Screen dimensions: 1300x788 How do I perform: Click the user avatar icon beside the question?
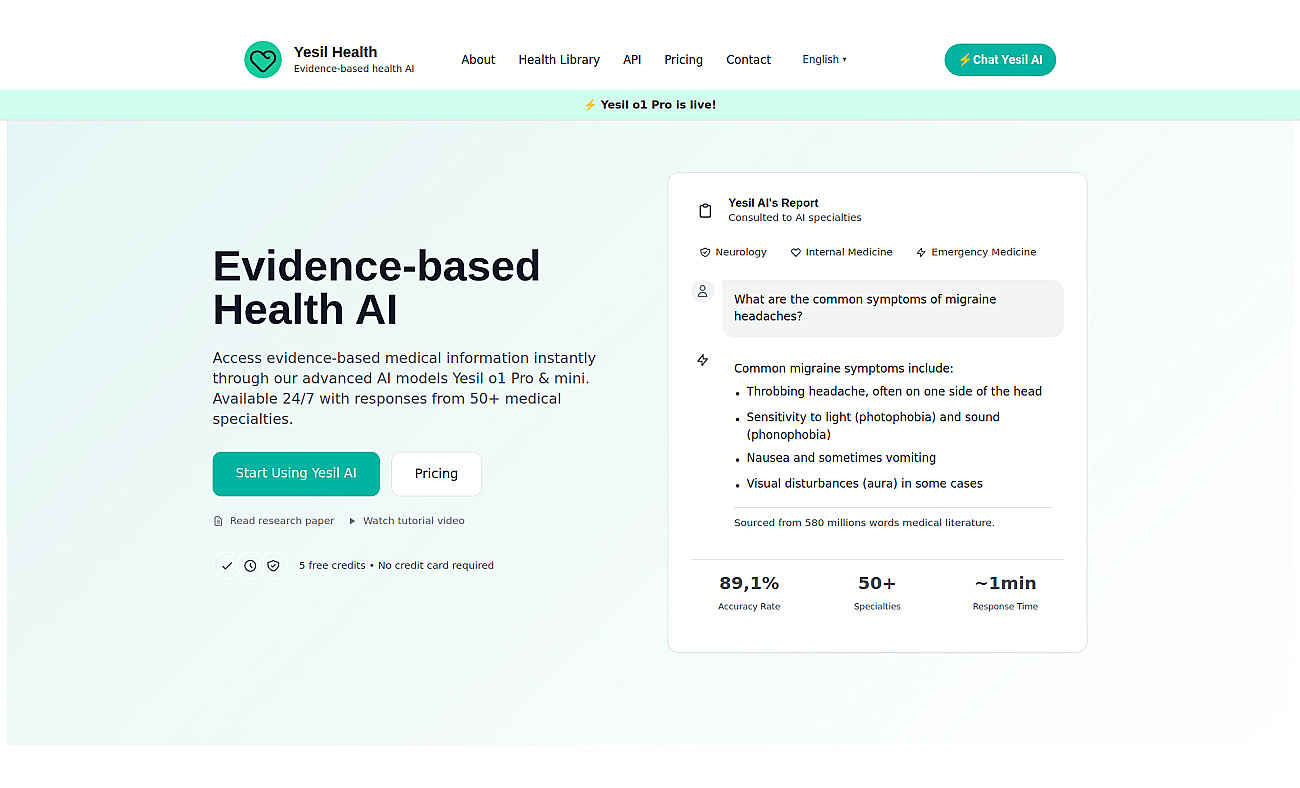tap(703, 291)
